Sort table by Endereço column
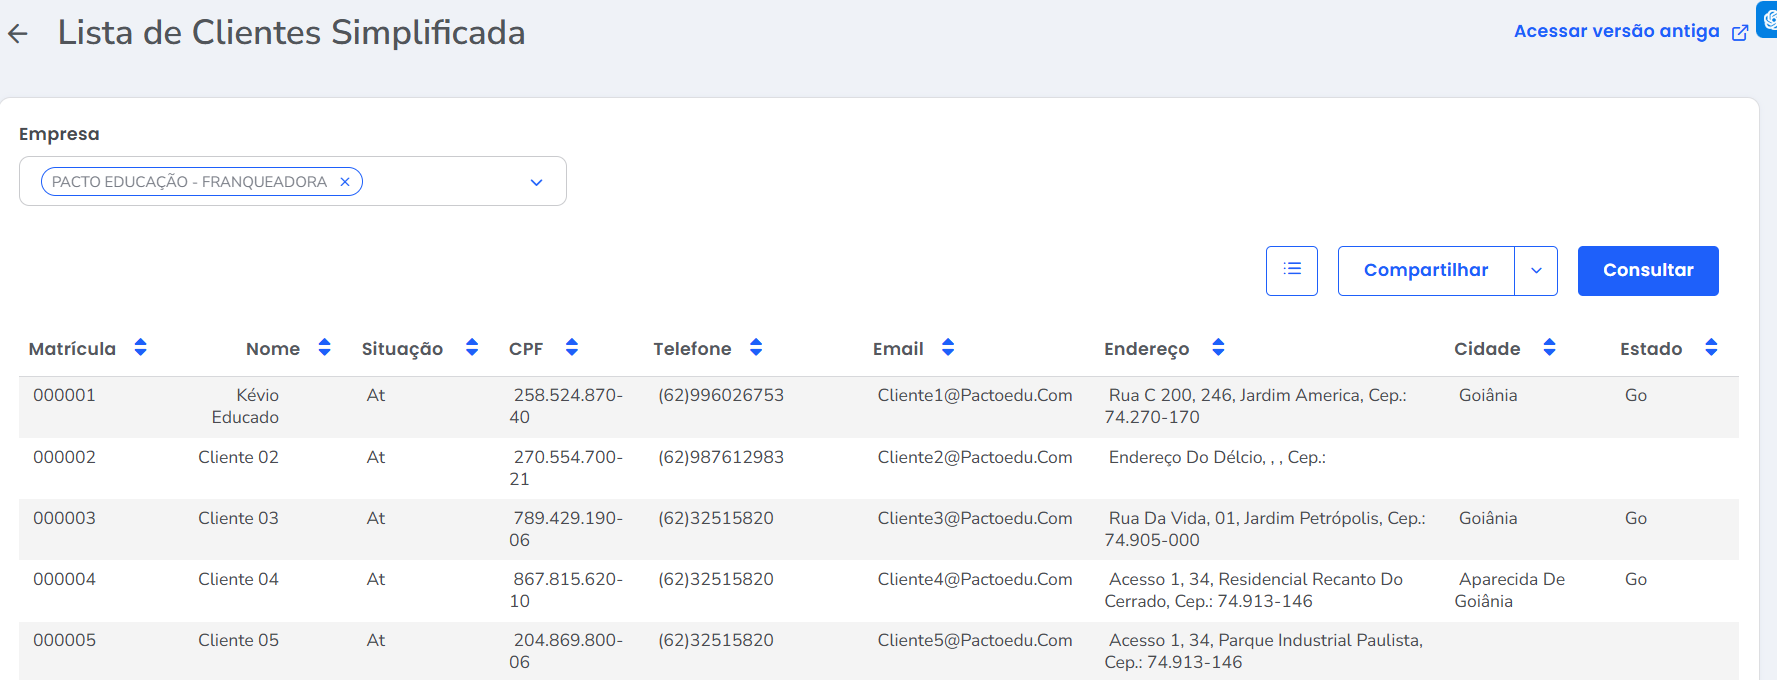1777x680 pixels. pyautogui.click(x=1218, y=348)
